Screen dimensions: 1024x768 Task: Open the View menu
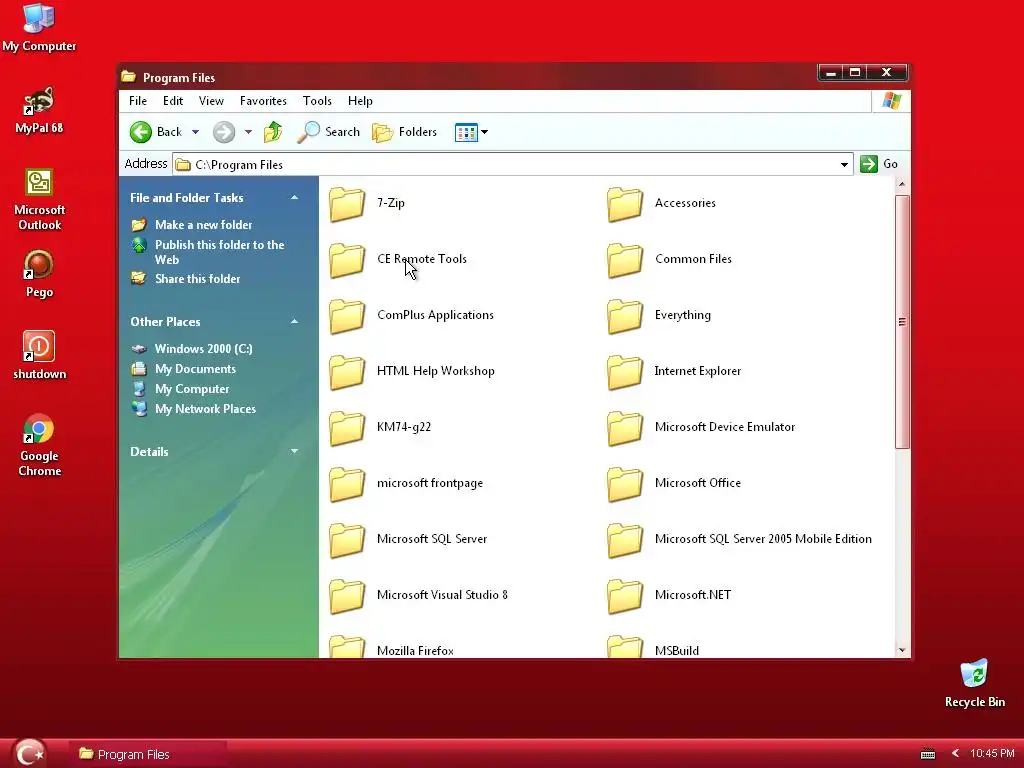(x=211, y=101)
